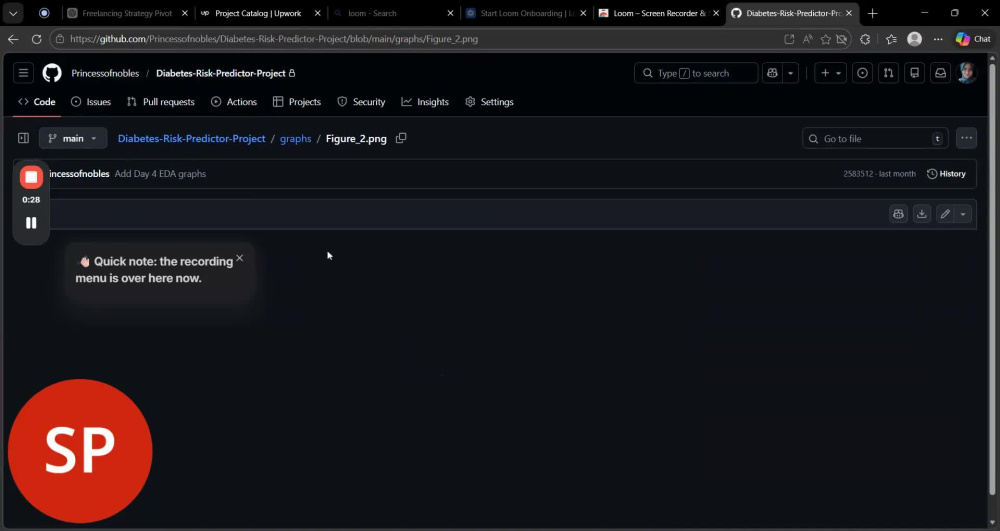Open the more file actions ellipsis menu
The image size is (1000, 531).
967,138
